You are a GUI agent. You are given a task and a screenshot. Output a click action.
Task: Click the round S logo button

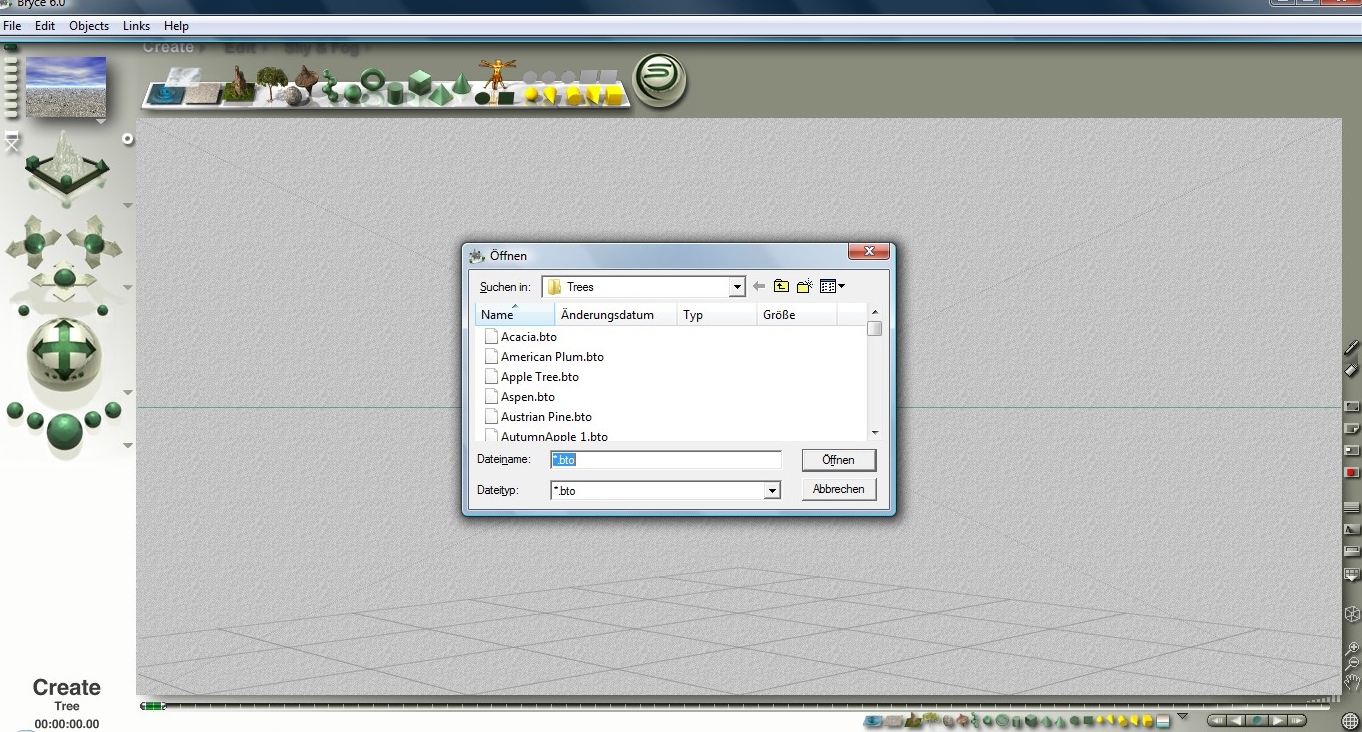pos(660,78)
